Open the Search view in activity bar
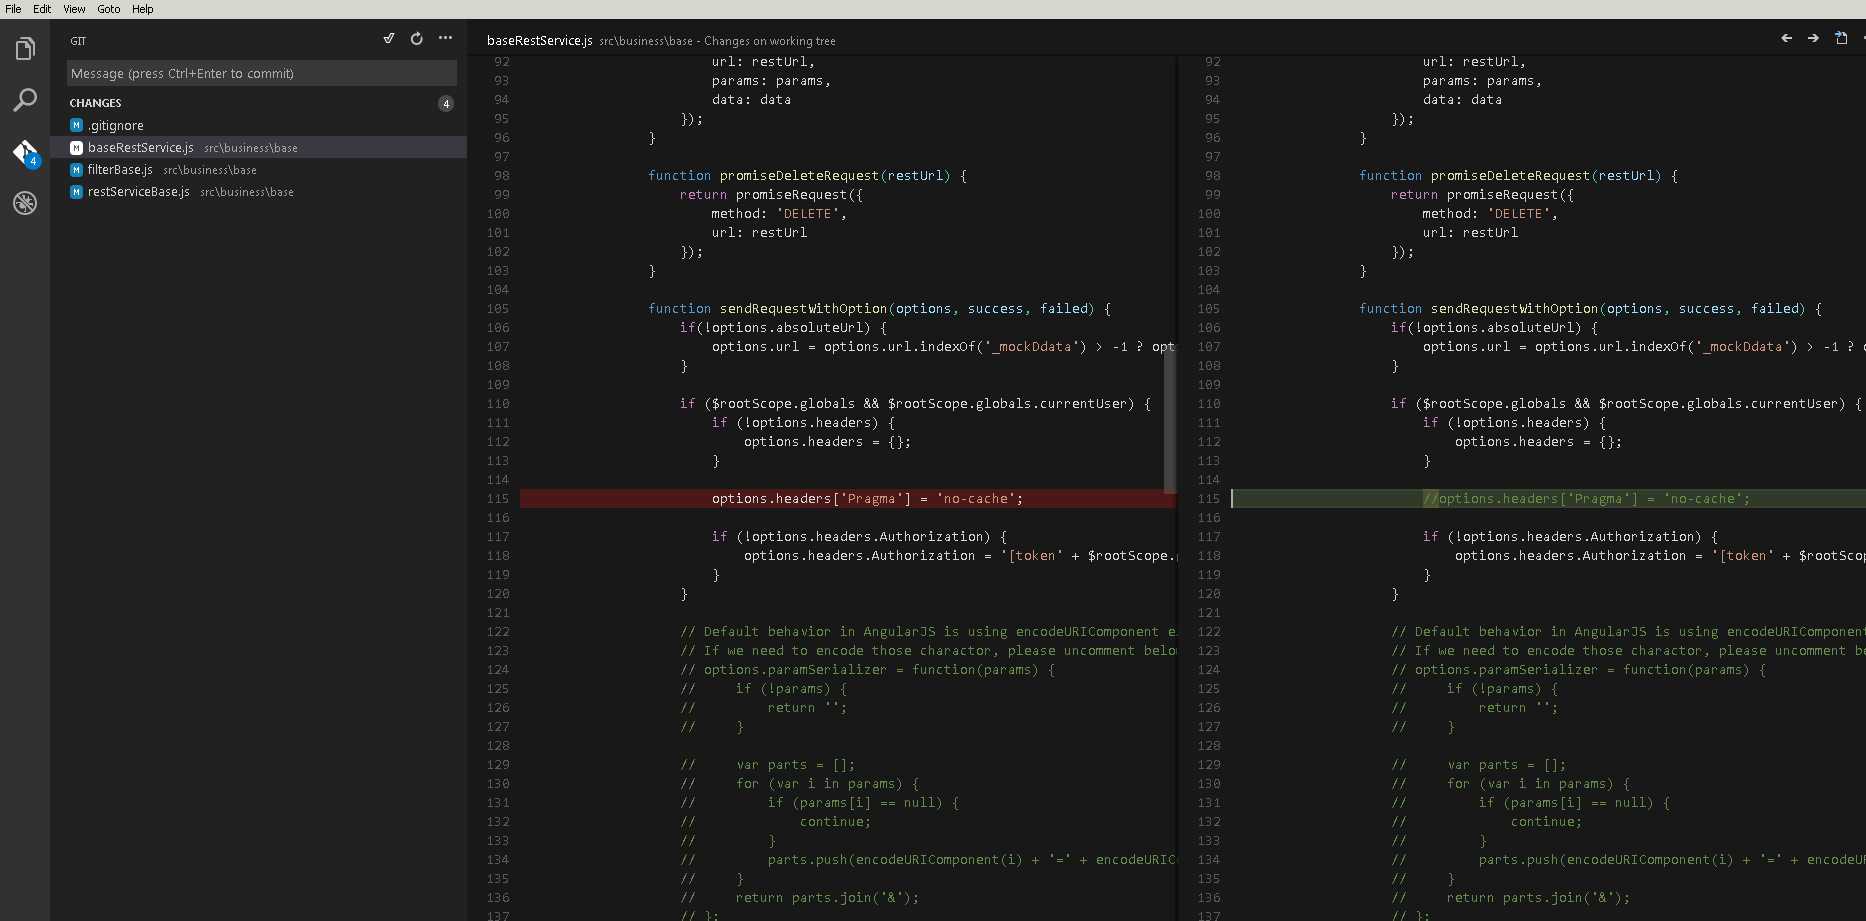1866x921 pixels. (x=25, y=100)
